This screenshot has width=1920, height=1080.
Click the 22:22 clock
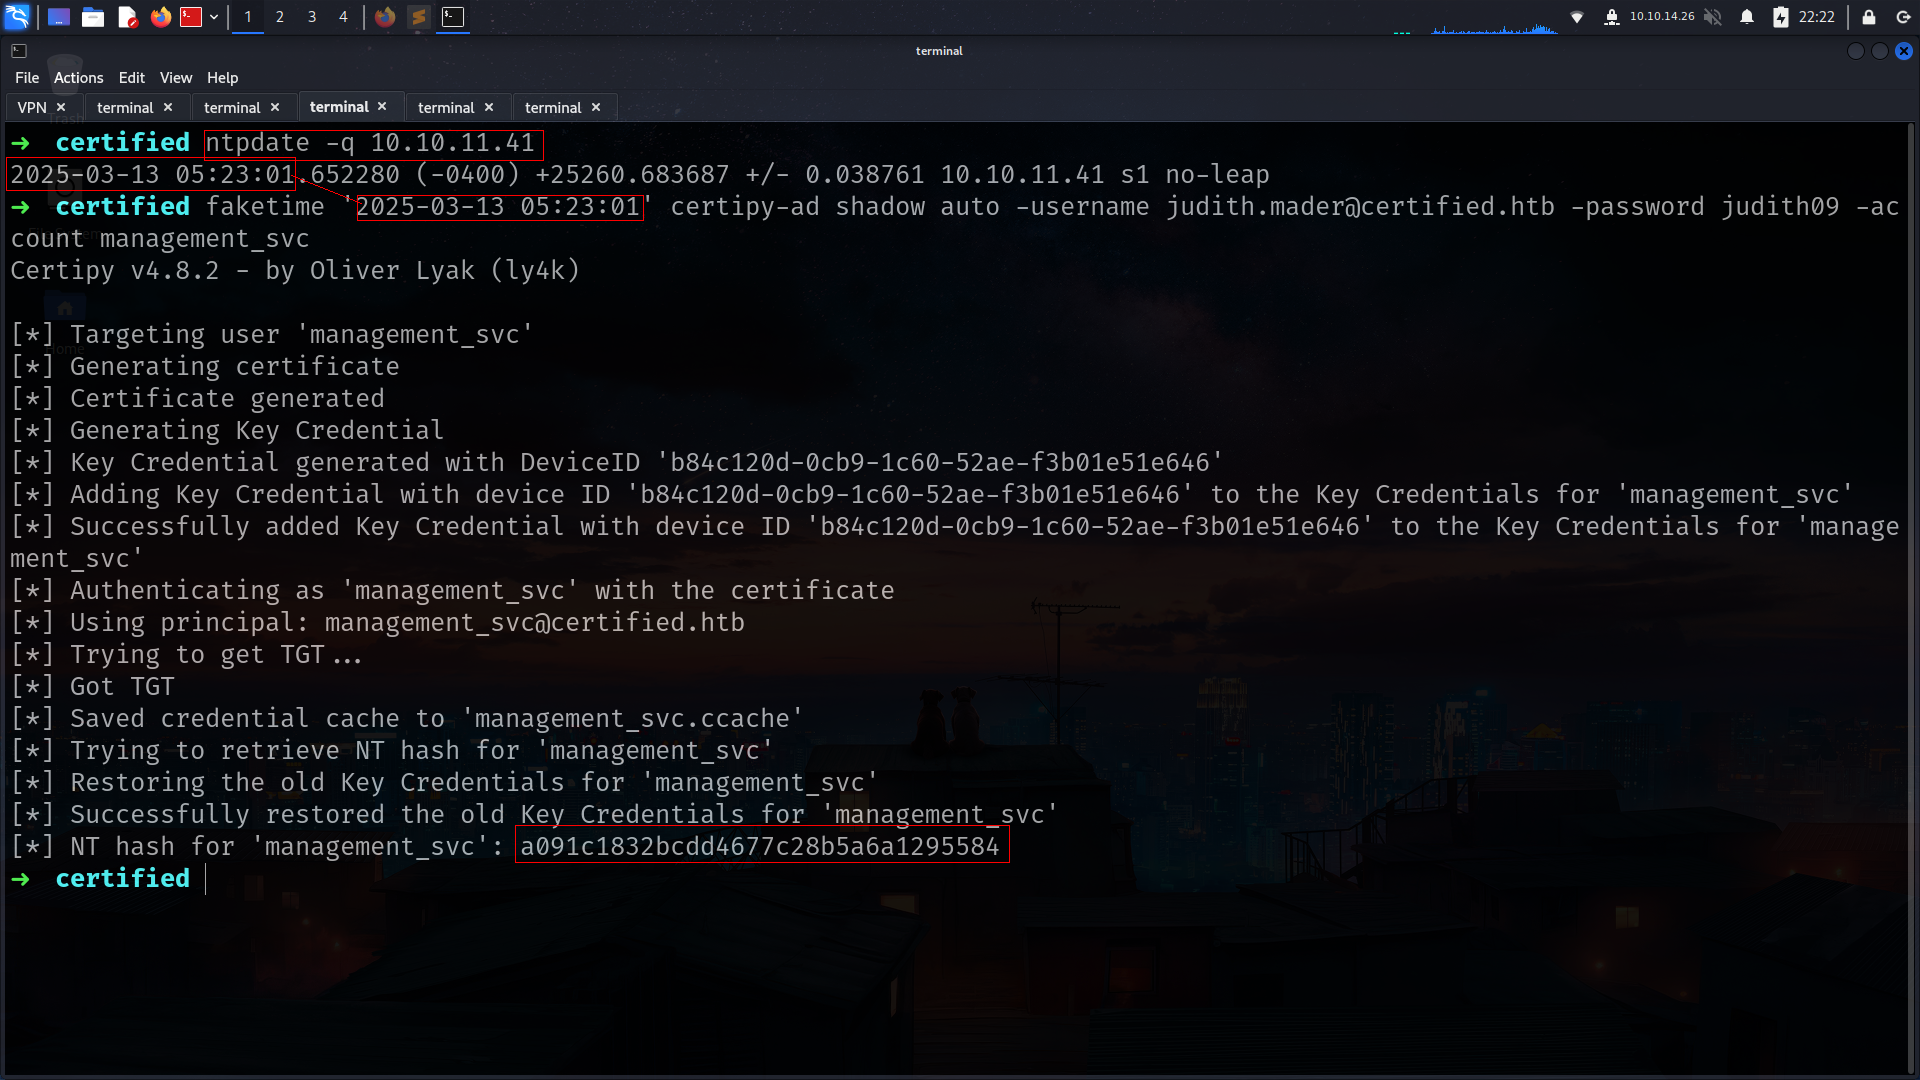pyautogui.click(x=1816, y=17)
